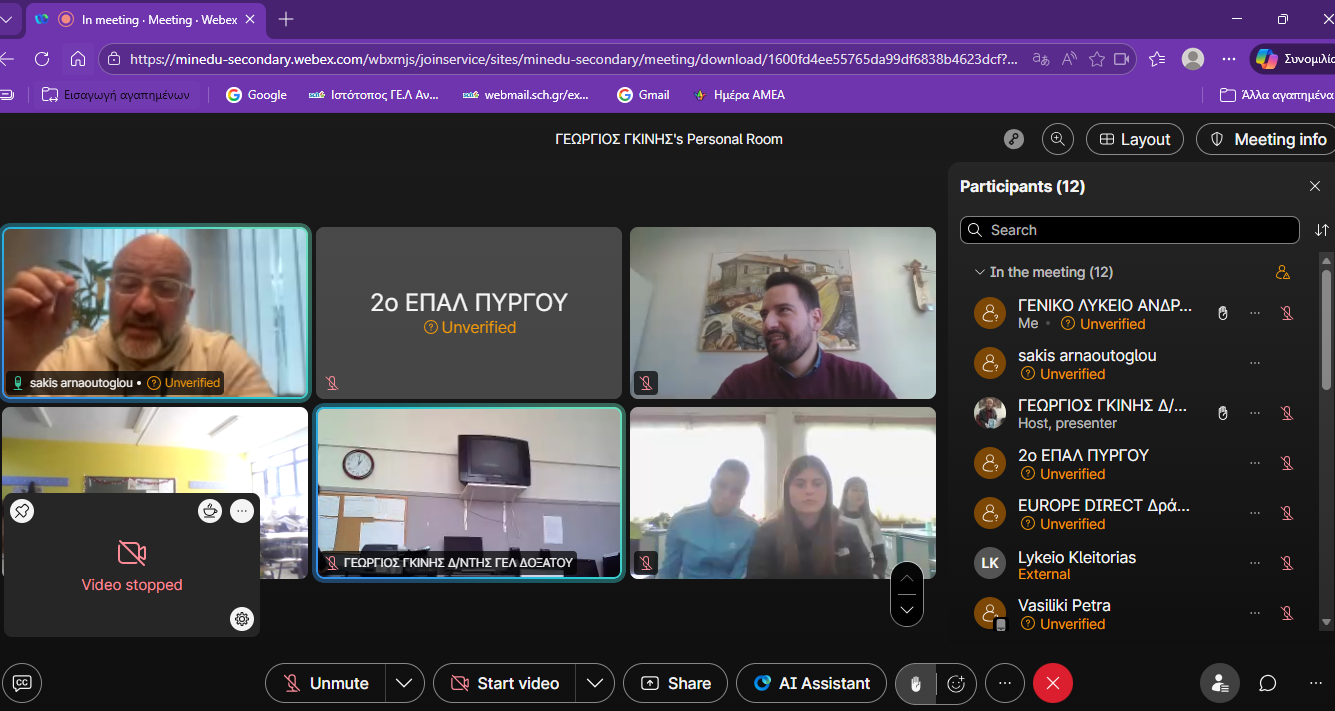Start video from the bottom toolbar
This screenshot has height=711, width=1335.
(x=505, y=683)
